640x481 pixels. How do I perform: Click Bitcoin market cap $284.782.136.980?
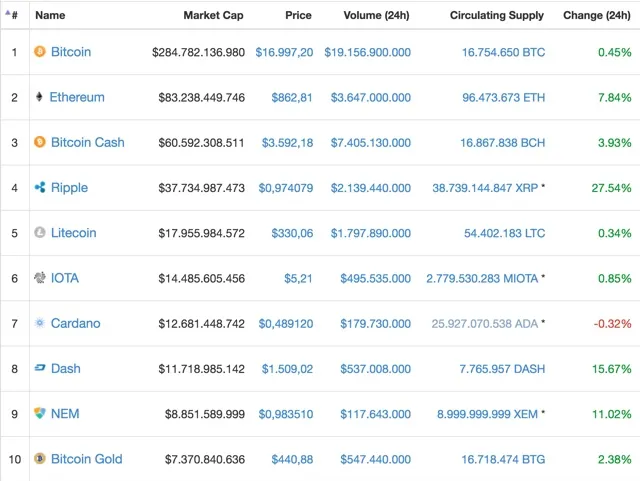(x=198, y=52)
